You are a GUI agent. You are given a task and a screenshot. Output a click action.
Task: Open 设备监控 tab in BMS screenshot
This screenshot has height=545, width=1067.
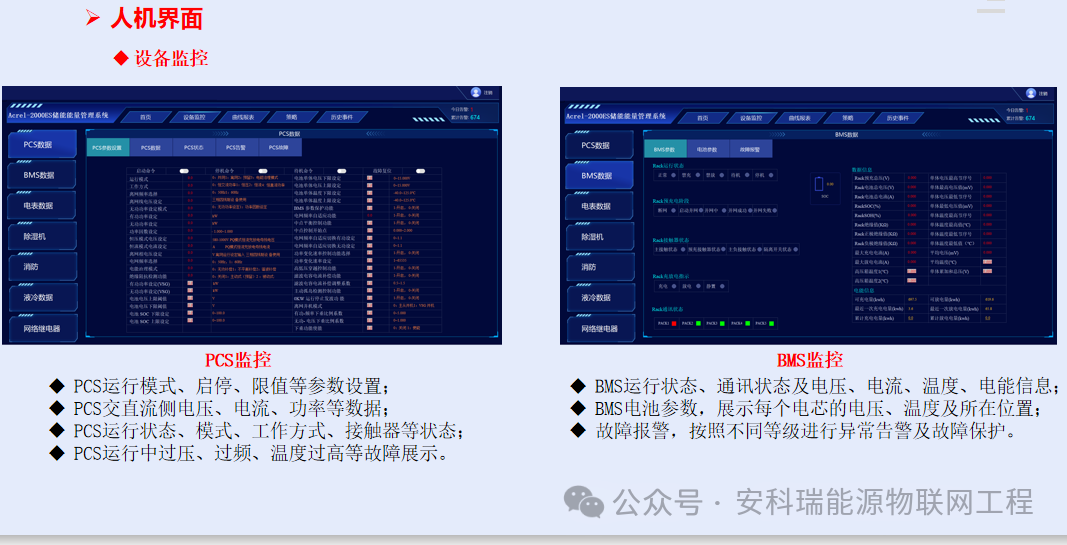click(751, 118)
